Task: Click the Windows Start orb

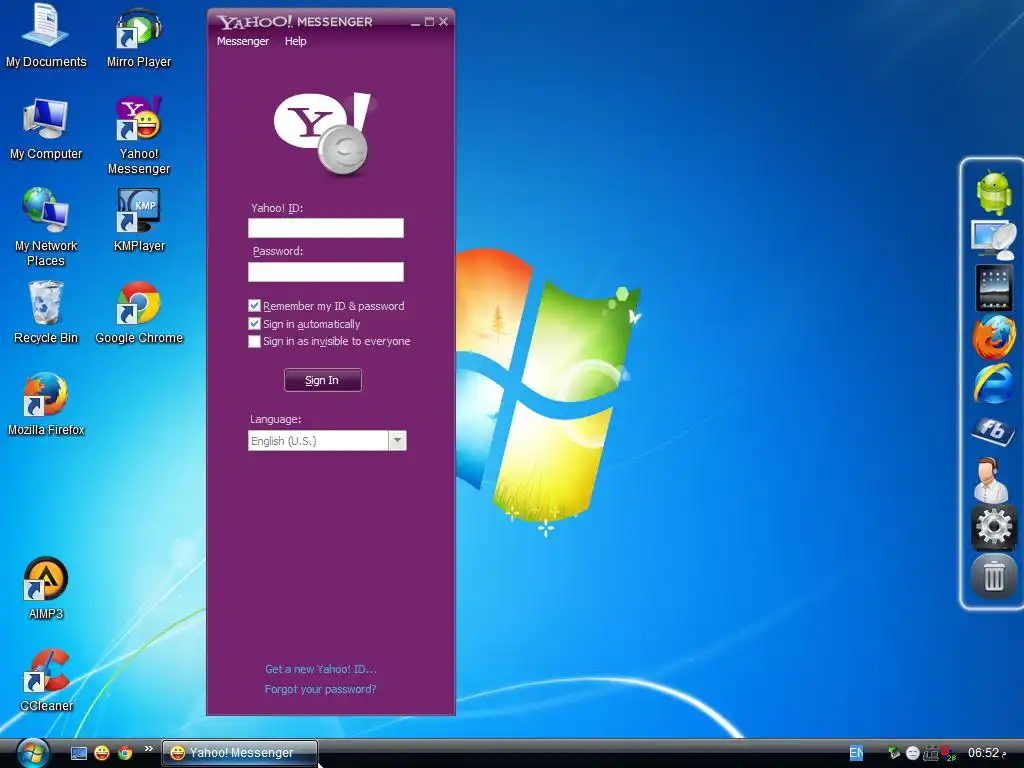Action: 33,753
